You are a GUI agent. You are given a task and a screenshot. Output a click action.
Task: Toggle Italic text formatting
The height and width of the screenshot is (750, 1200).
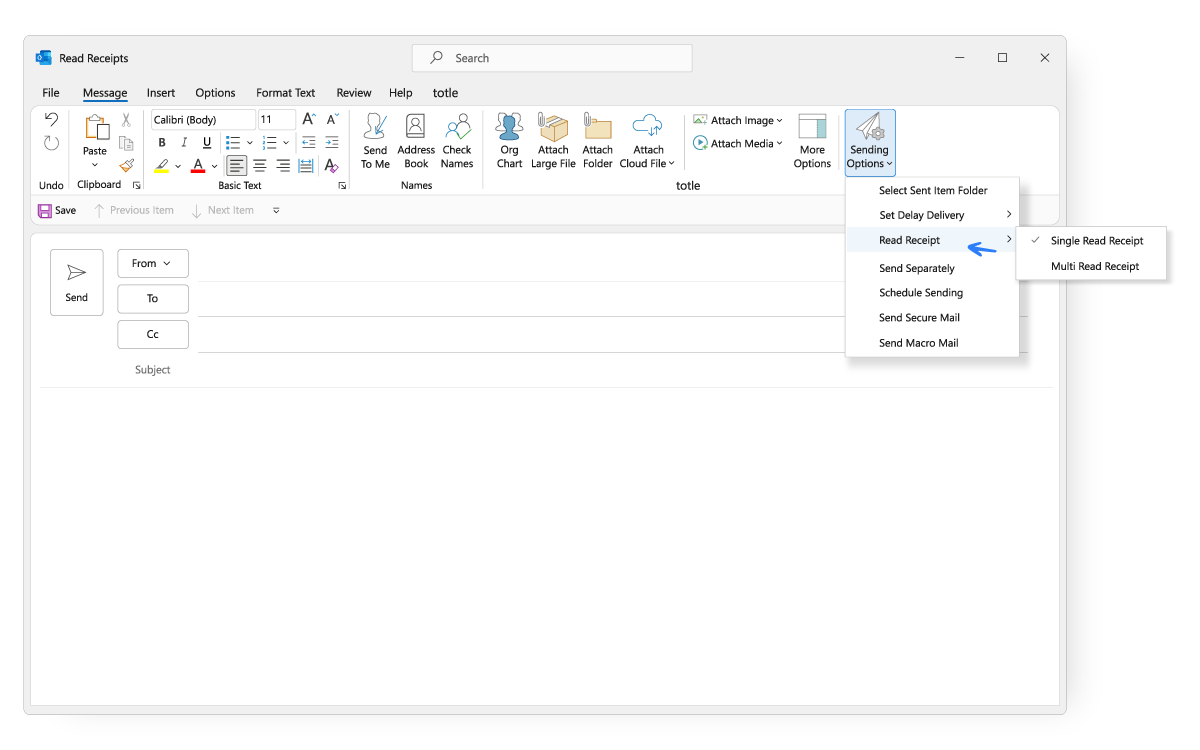tap(184, 143)
